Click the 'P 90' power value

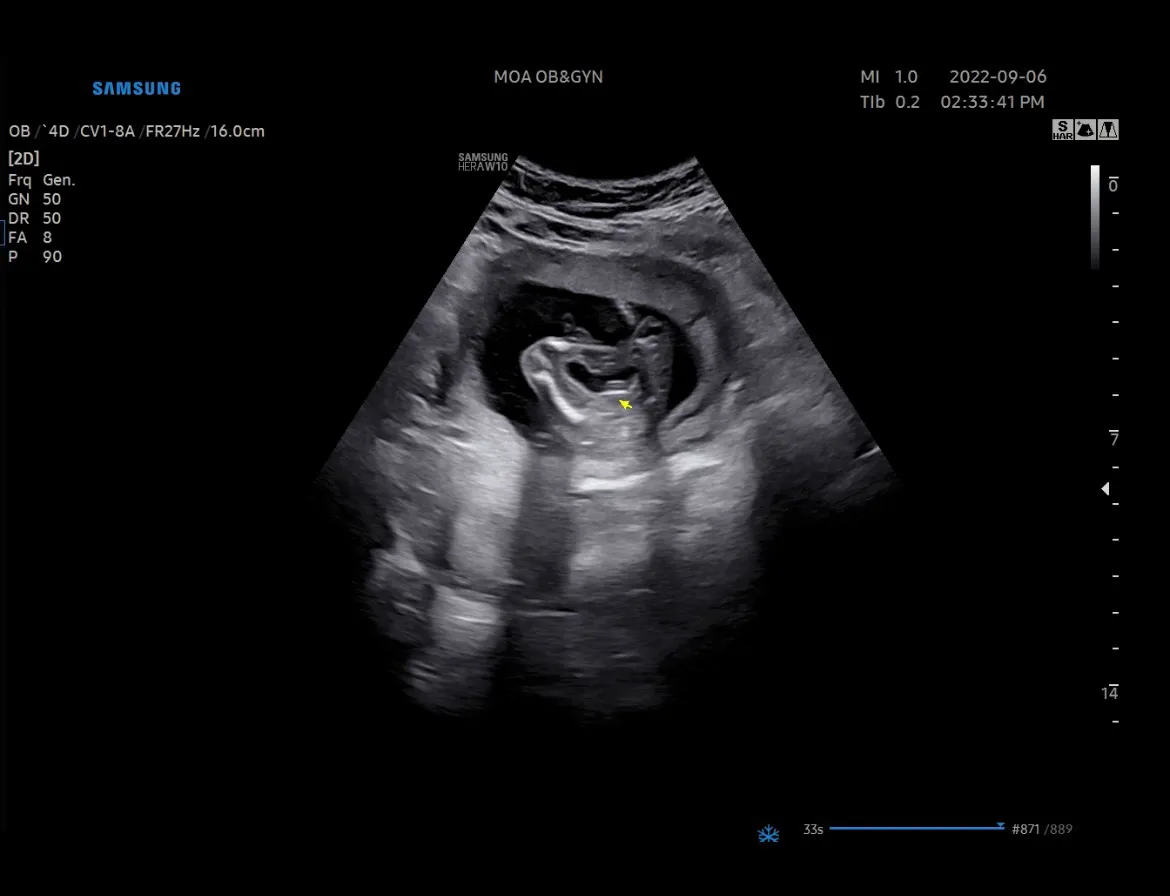pyautogui.click(x=35, y=257)
